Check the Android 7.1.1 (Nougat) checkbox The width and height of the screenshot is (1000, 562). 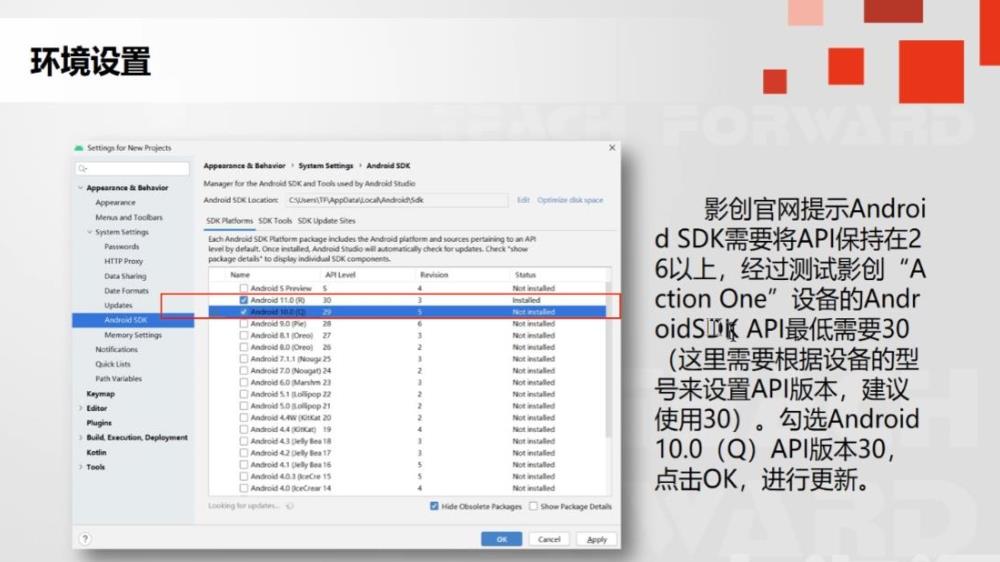[244, 359]
